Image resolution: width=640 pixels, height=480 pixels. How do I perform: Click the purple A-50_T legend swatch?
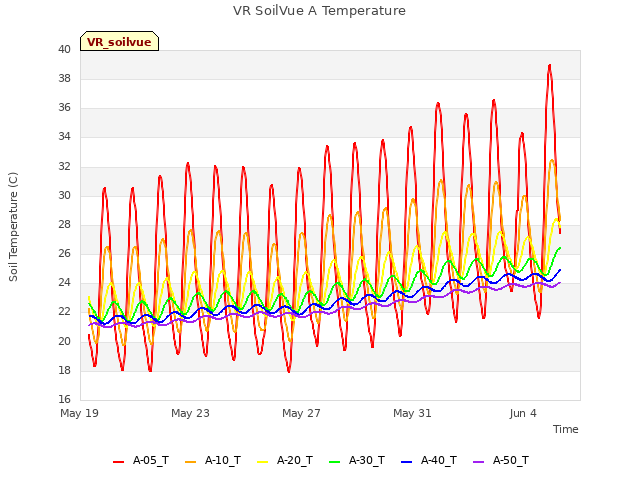pos(478,462)
